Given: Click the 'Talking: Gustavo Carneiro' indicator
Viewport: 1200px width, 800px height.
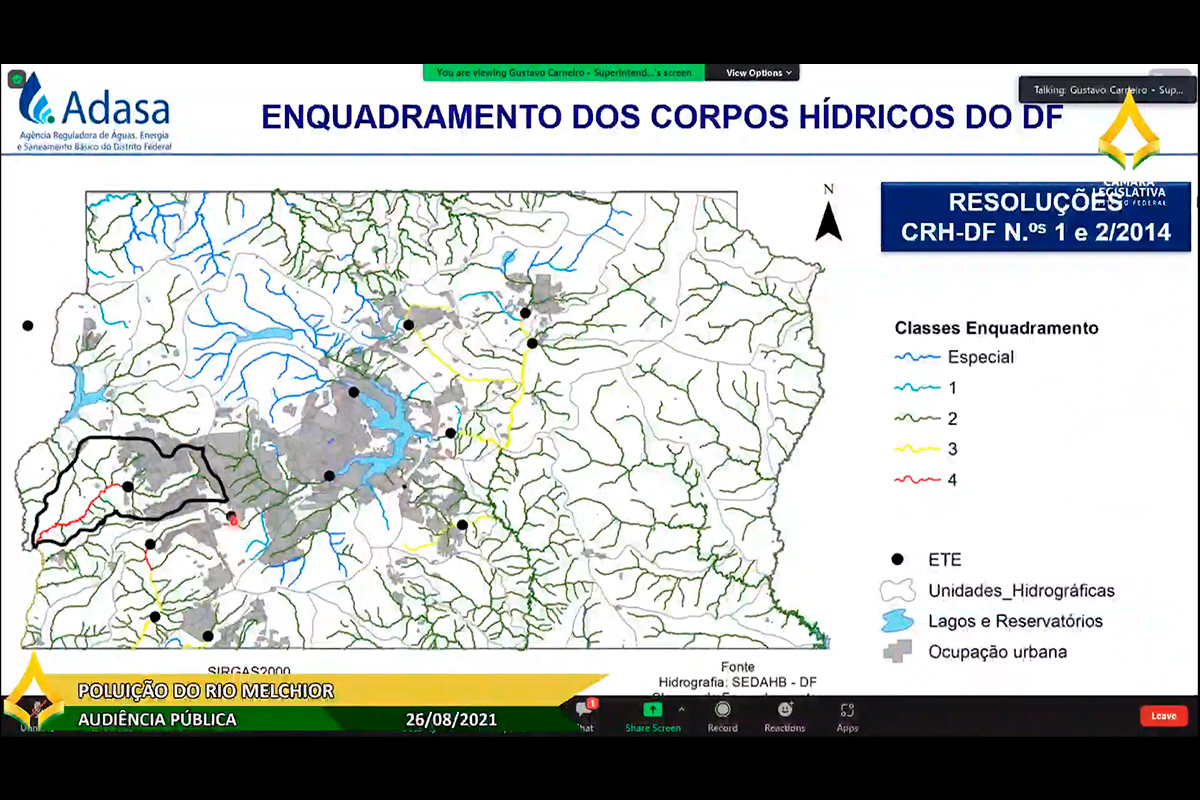Looking at the screenshot, I should tap(1096, 90).
